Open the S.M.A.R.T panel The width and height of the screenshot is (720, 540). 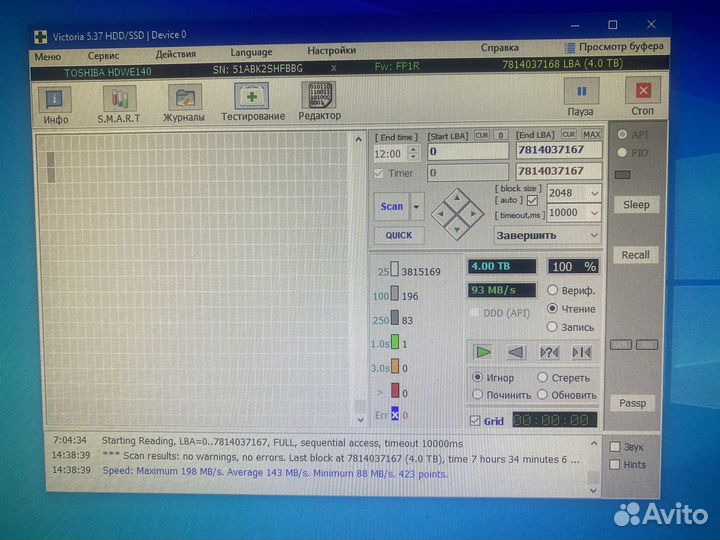(119, 99)
